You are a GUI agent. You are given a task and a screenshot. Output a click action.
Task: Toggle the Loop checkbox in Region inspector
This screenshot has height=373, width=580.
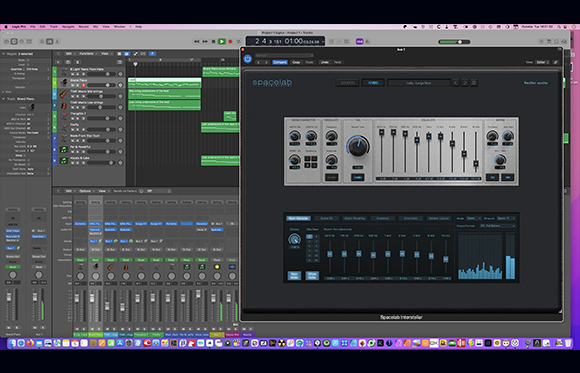(x=28, y=64)
